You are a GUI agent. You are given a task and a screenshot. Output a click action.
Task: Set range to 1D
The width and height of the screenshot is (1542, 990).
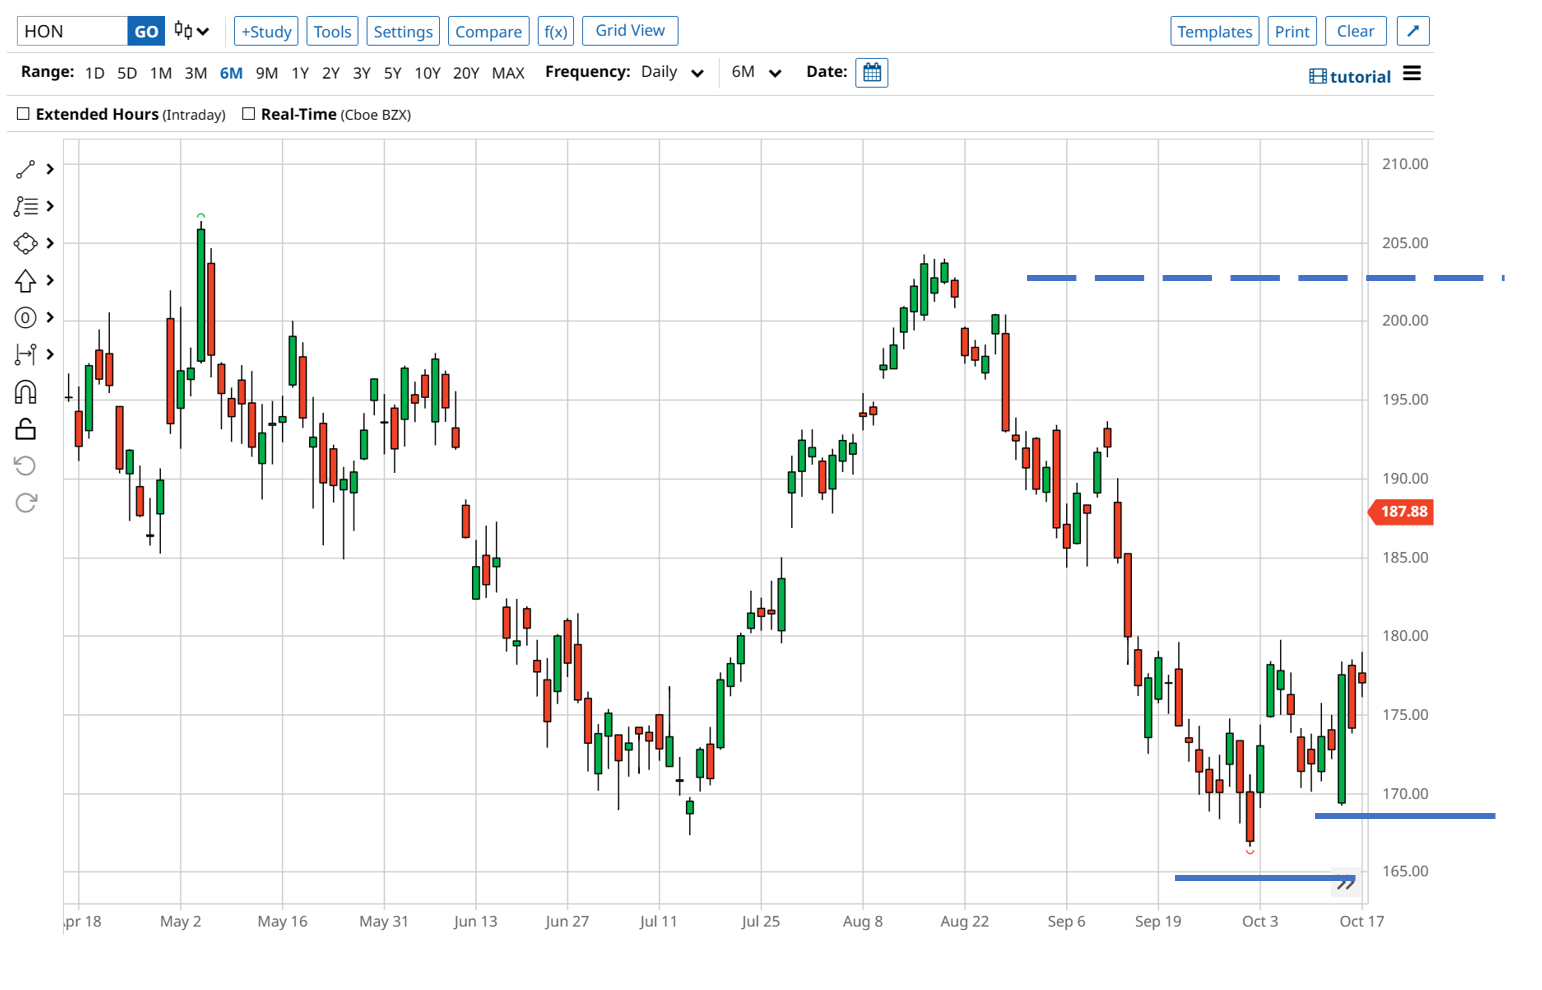tap(95, 73)
